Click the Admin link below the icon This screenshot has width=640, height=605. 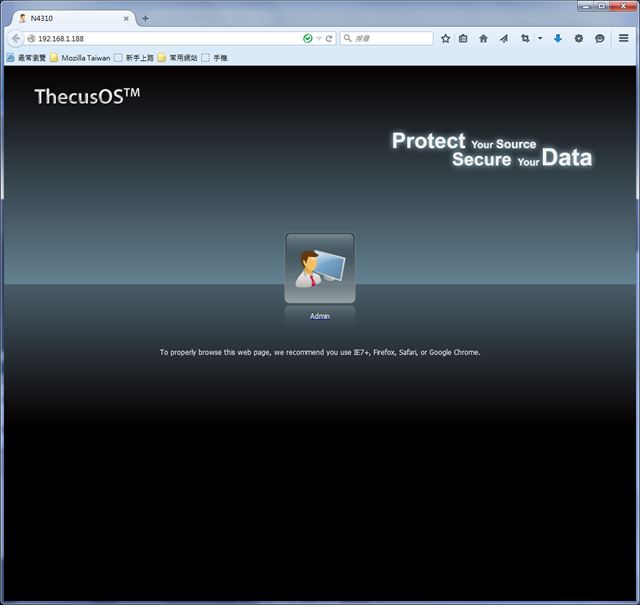pyautogui.click(x=320, y=316)
